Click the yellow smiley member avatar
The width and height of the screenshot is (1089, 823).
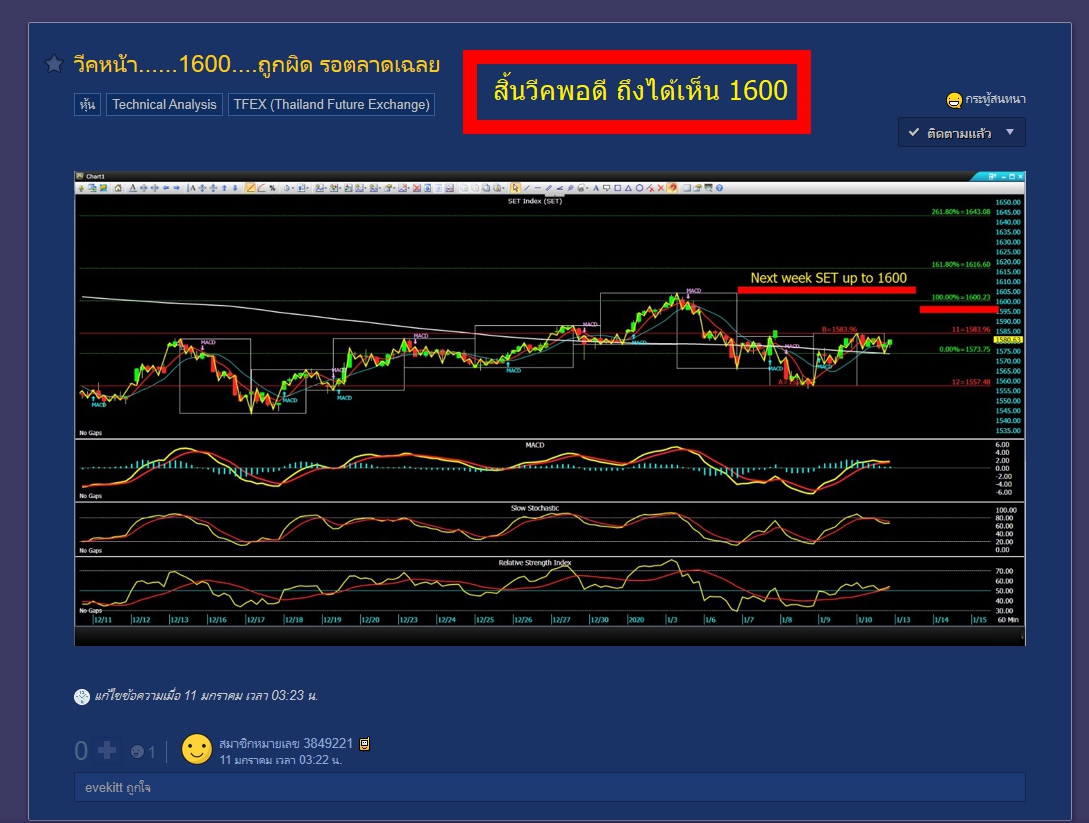tap(197, 750)
